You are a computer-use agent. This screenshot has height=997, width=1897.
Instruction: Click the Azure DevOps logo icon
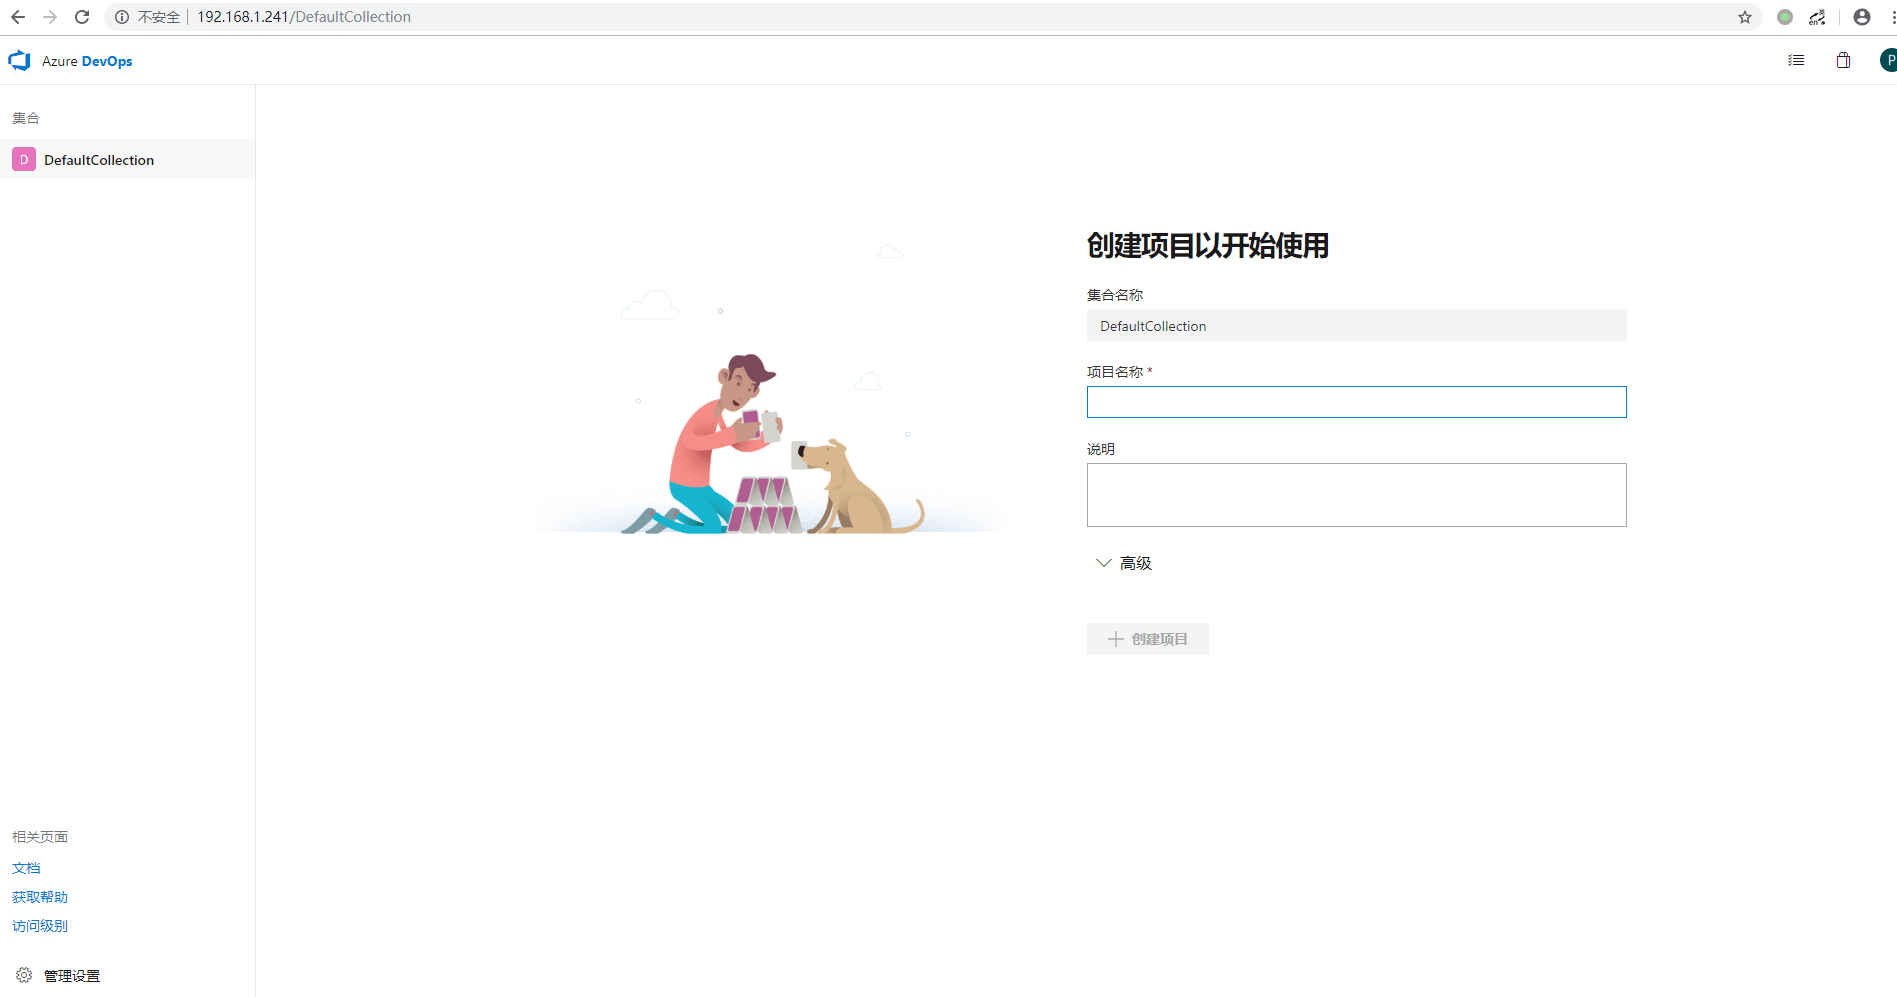click(20, 61)
